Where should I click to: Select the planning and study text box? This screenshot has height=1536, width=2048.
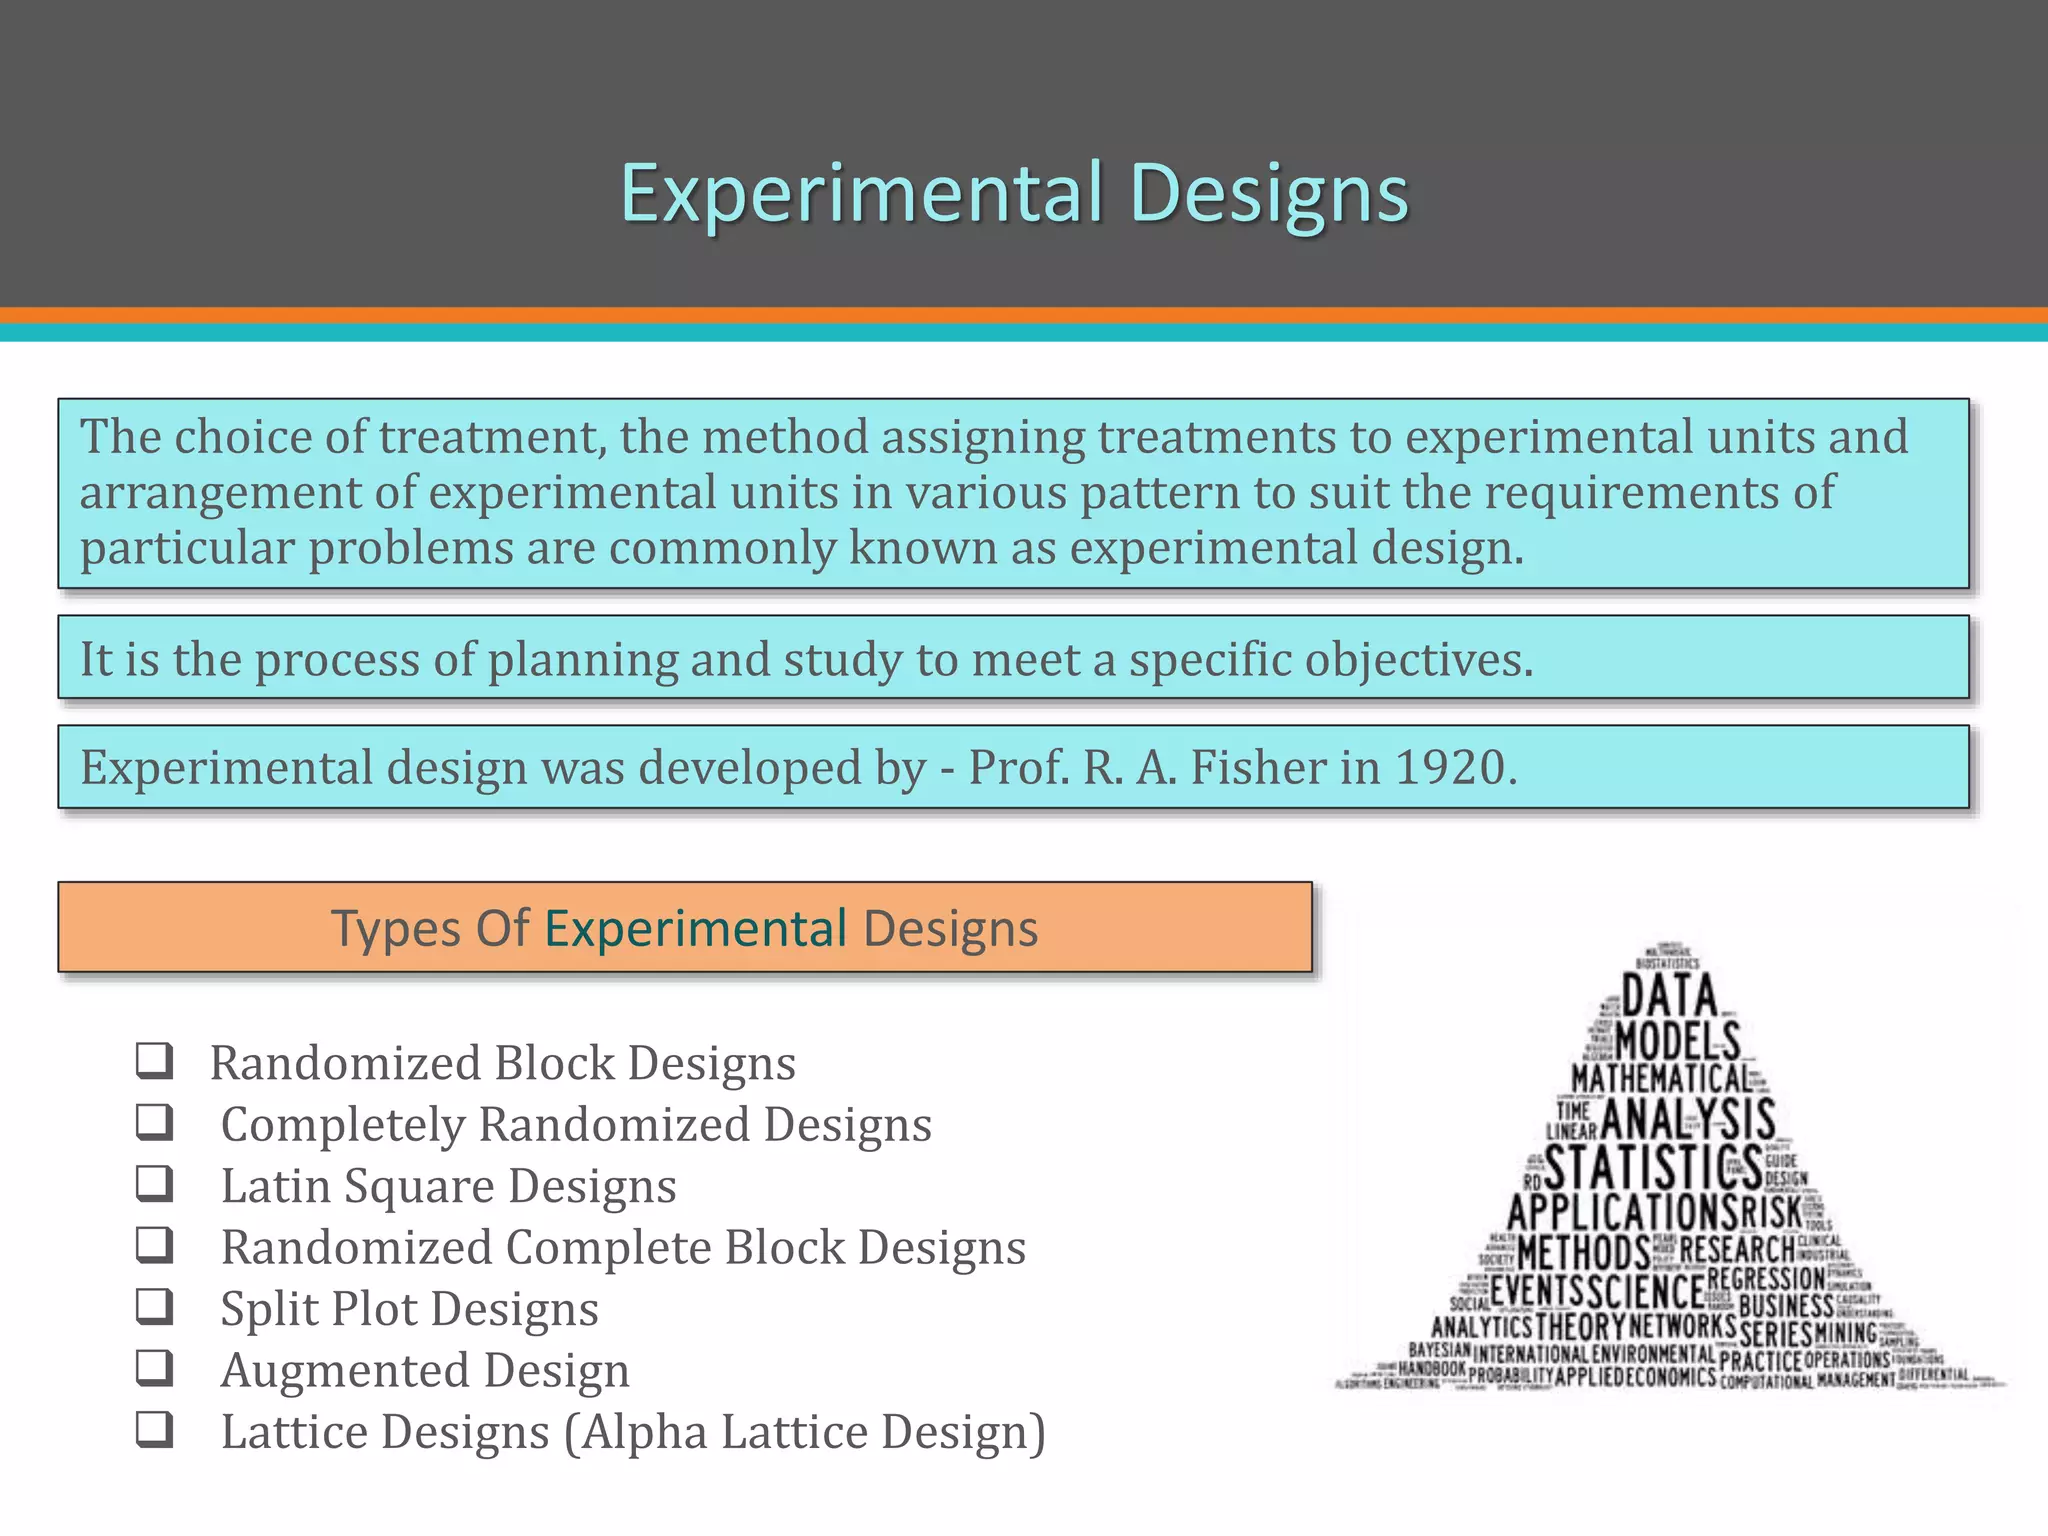tap(1012, 658)
